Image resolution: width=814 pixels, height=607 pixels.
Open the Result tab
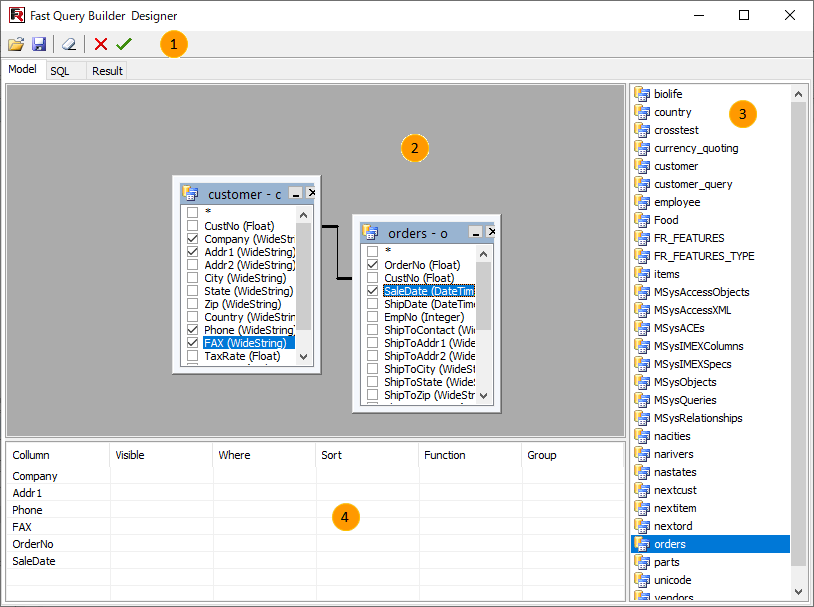(x=107, y=71)
